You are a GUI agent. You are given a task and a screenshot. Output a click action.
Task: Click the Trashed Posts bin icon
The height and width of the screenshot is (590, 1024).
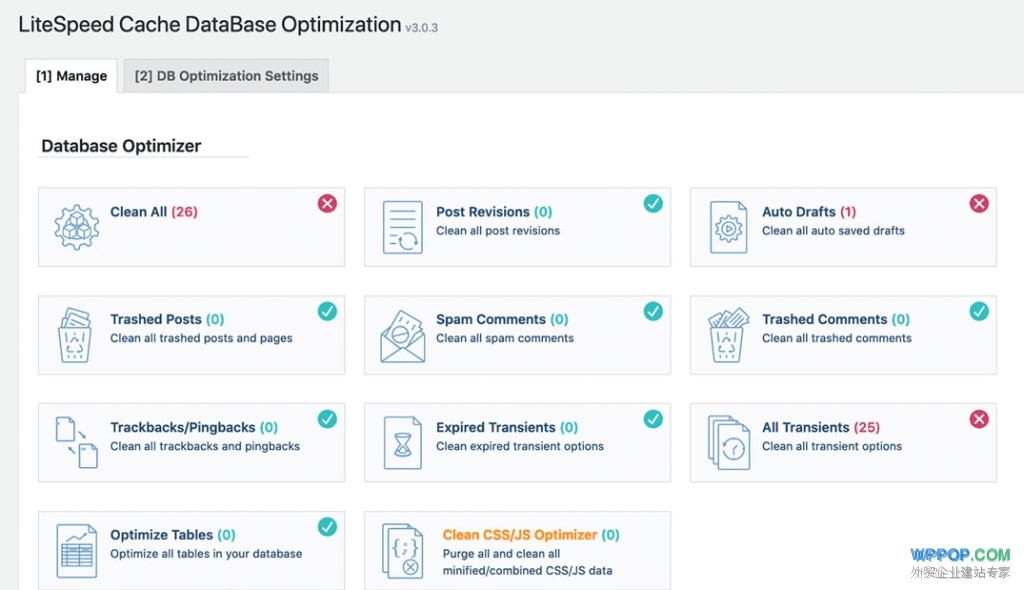point(76,335)
